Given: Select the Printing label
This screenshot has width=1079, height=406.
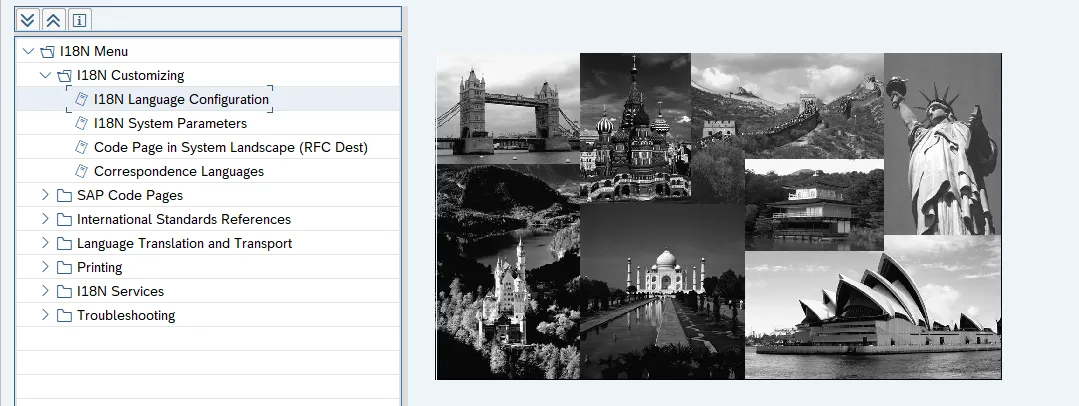Looking at the screenshot, I should coord(100,268).
